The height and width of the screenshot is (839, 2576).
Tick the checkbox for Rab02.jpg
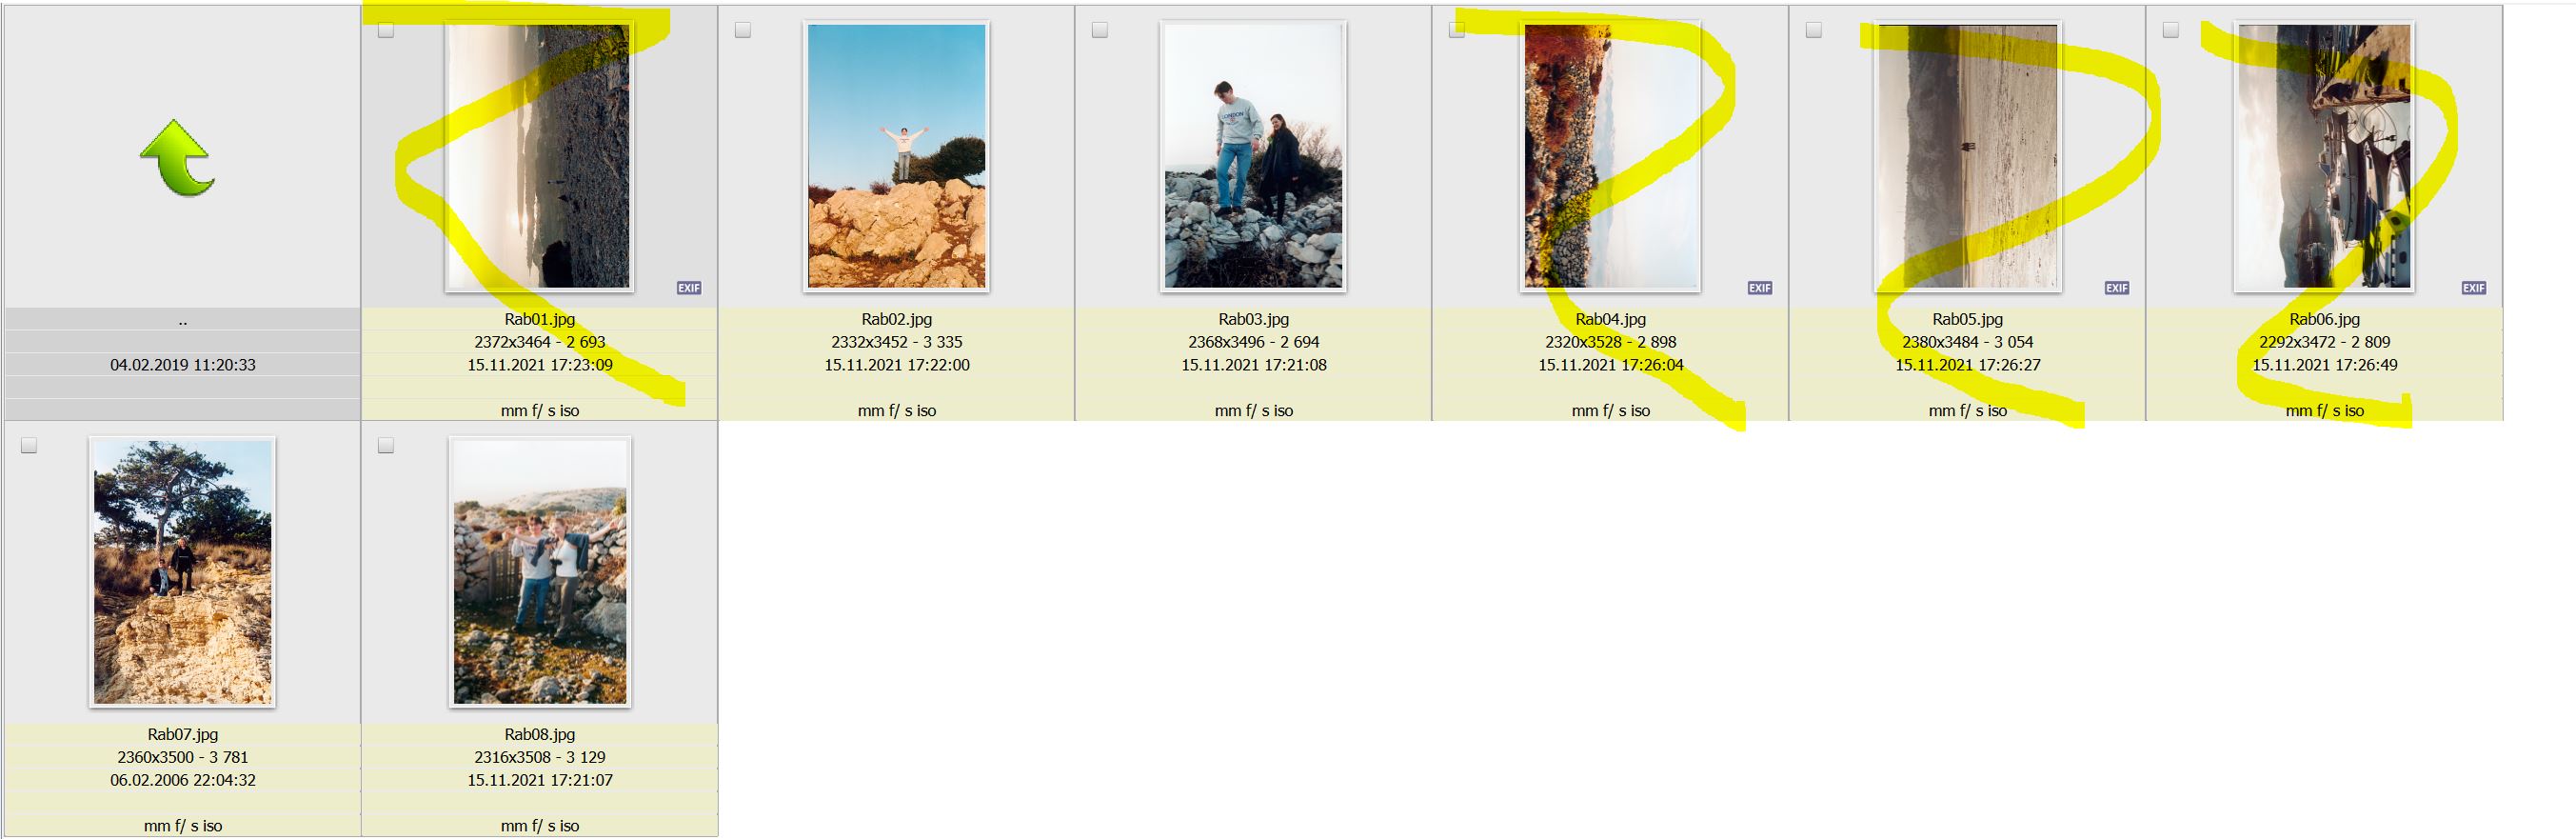tap(743, 30)
